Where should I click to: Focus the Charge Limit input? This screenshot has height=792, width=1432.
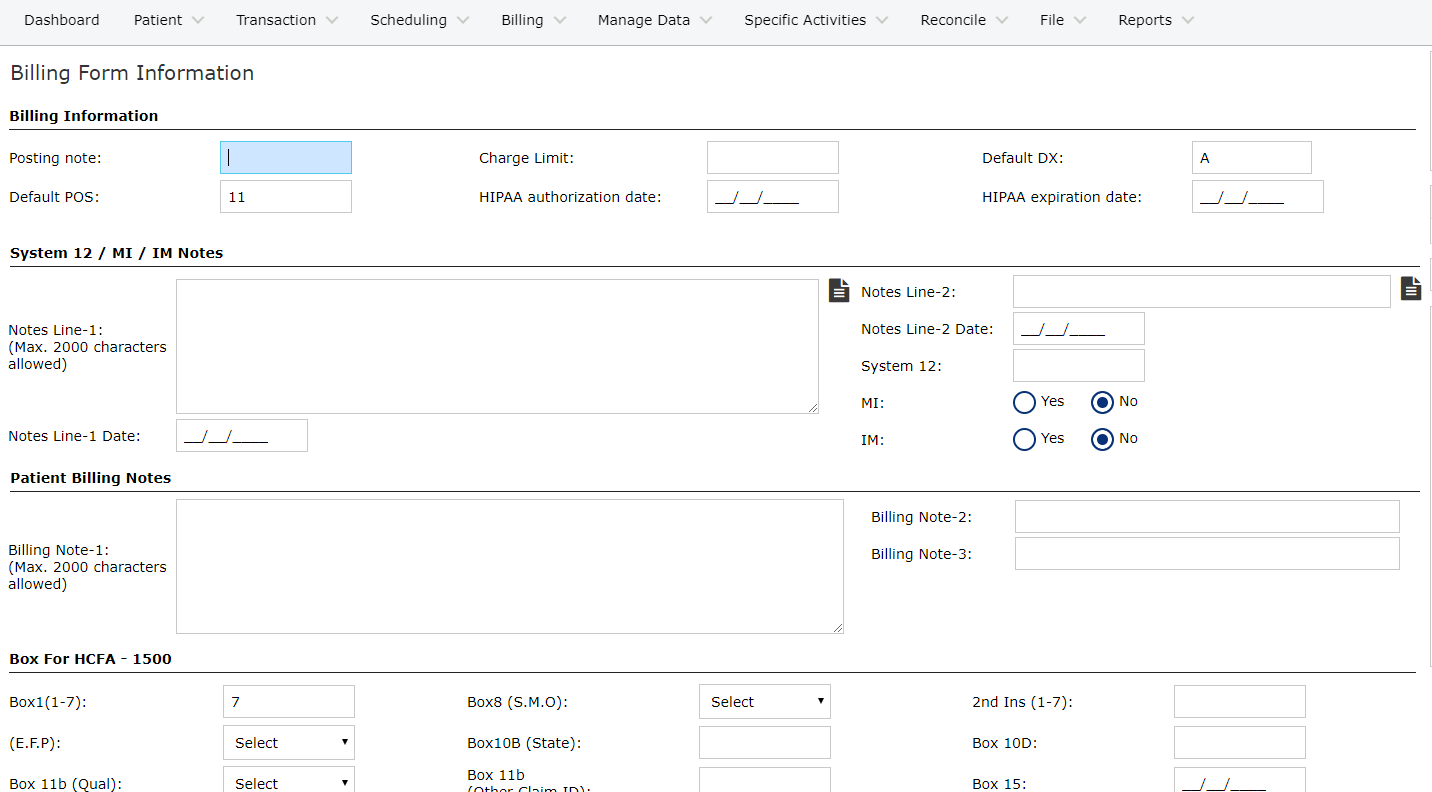tap(772, 158)
